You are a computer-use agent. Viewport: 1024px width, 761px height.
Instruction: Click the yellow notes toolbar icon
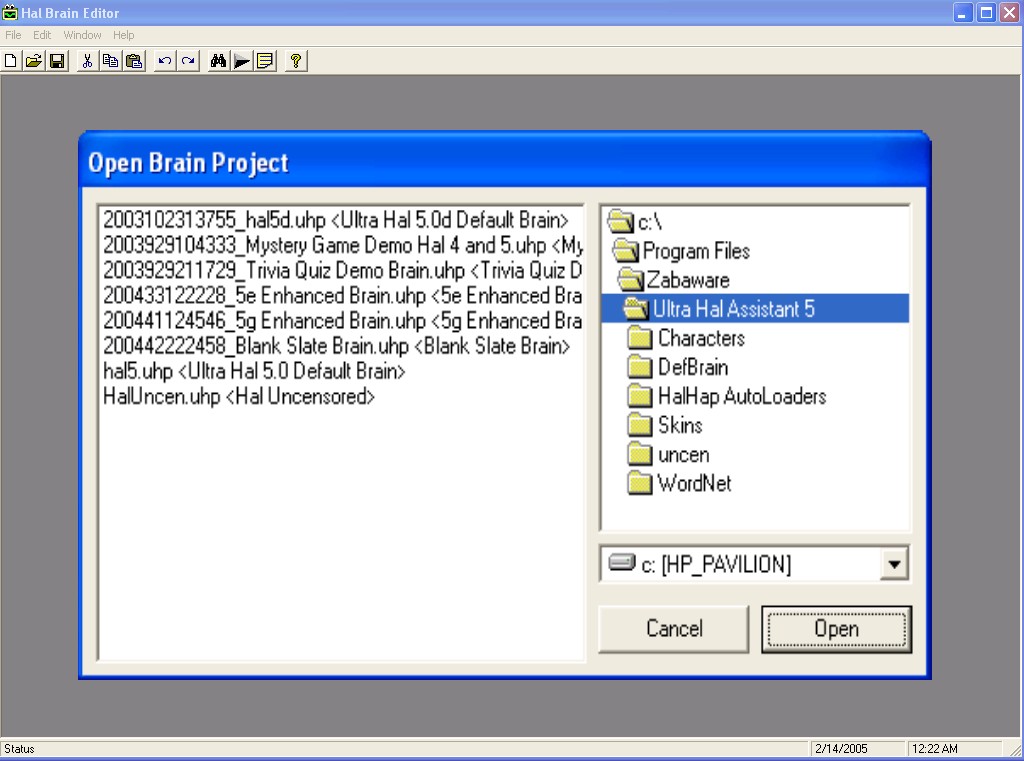point(266,61)
